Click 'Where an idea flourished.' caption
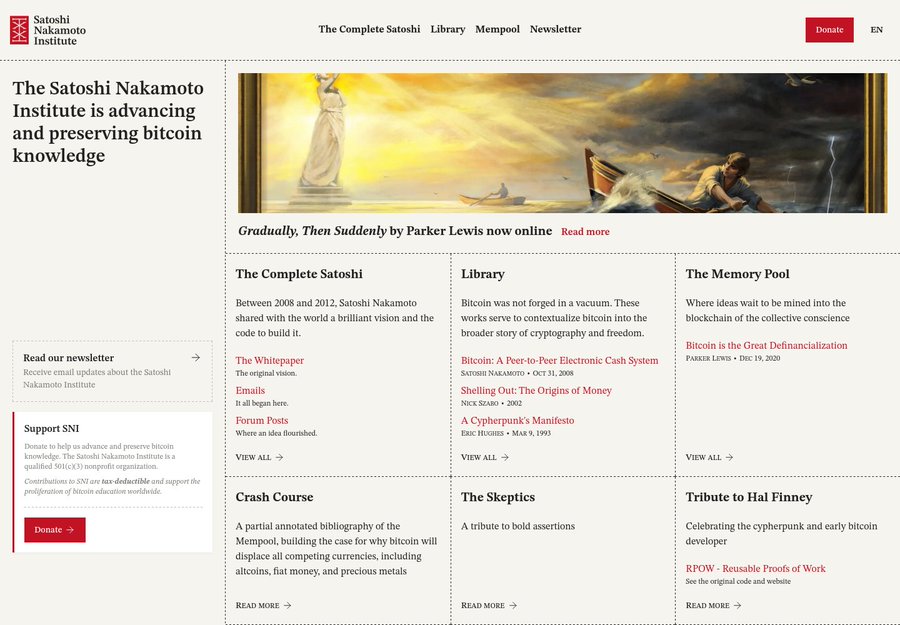 276,433
